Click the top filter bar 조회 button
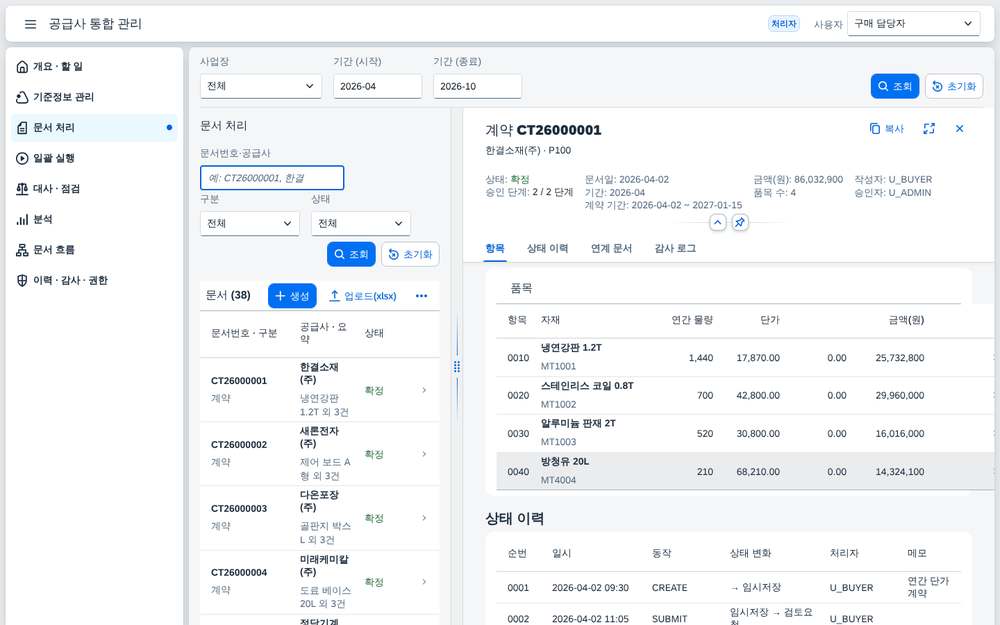The image size is (1000, 625). click(895, 86)
